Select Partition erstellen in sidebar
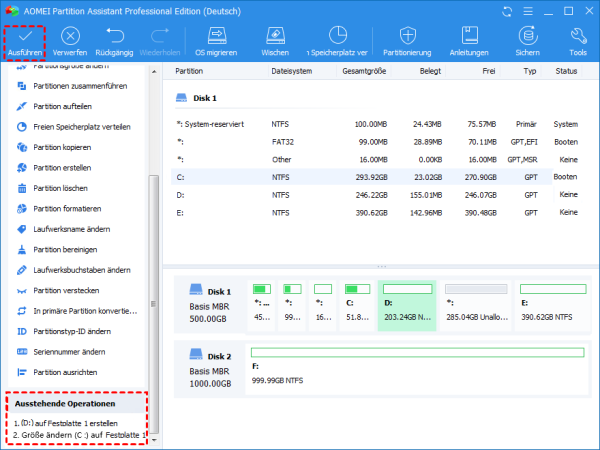This screenshot has height=450, width=600. click(54, 168)
